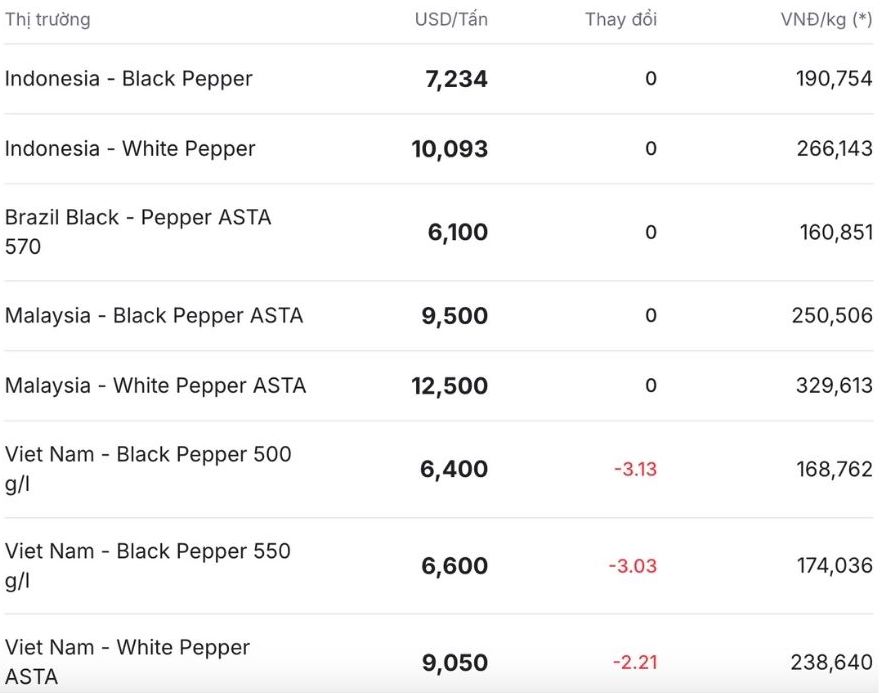Click the 10,093 USD price value

pos(450,149)
